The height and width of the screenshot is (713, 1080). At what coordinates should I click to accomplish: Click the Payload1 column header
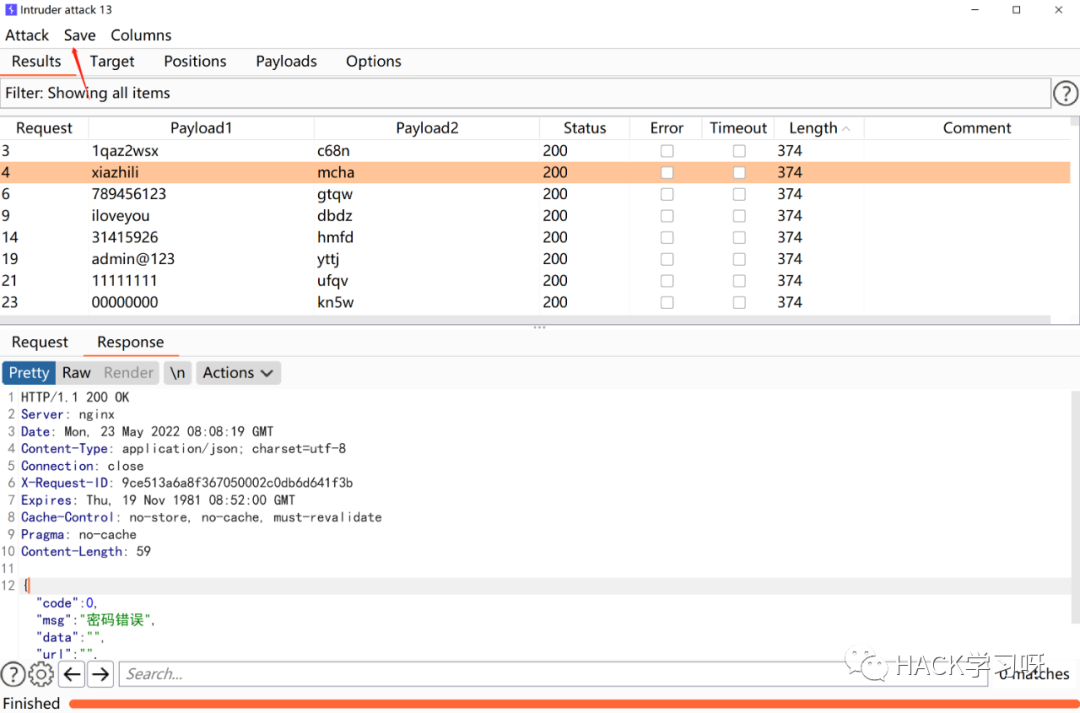point(201,128)
